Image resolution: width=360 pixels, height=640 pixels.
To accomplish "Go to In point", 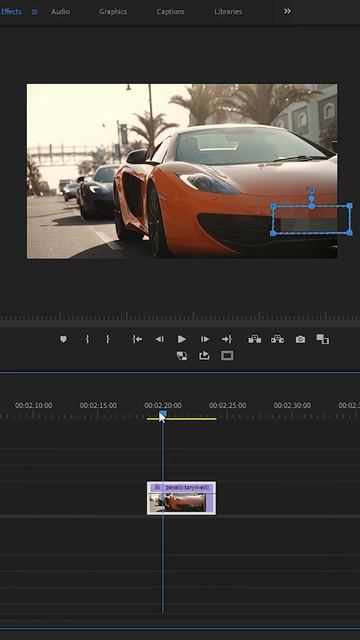I will point(137,339).
